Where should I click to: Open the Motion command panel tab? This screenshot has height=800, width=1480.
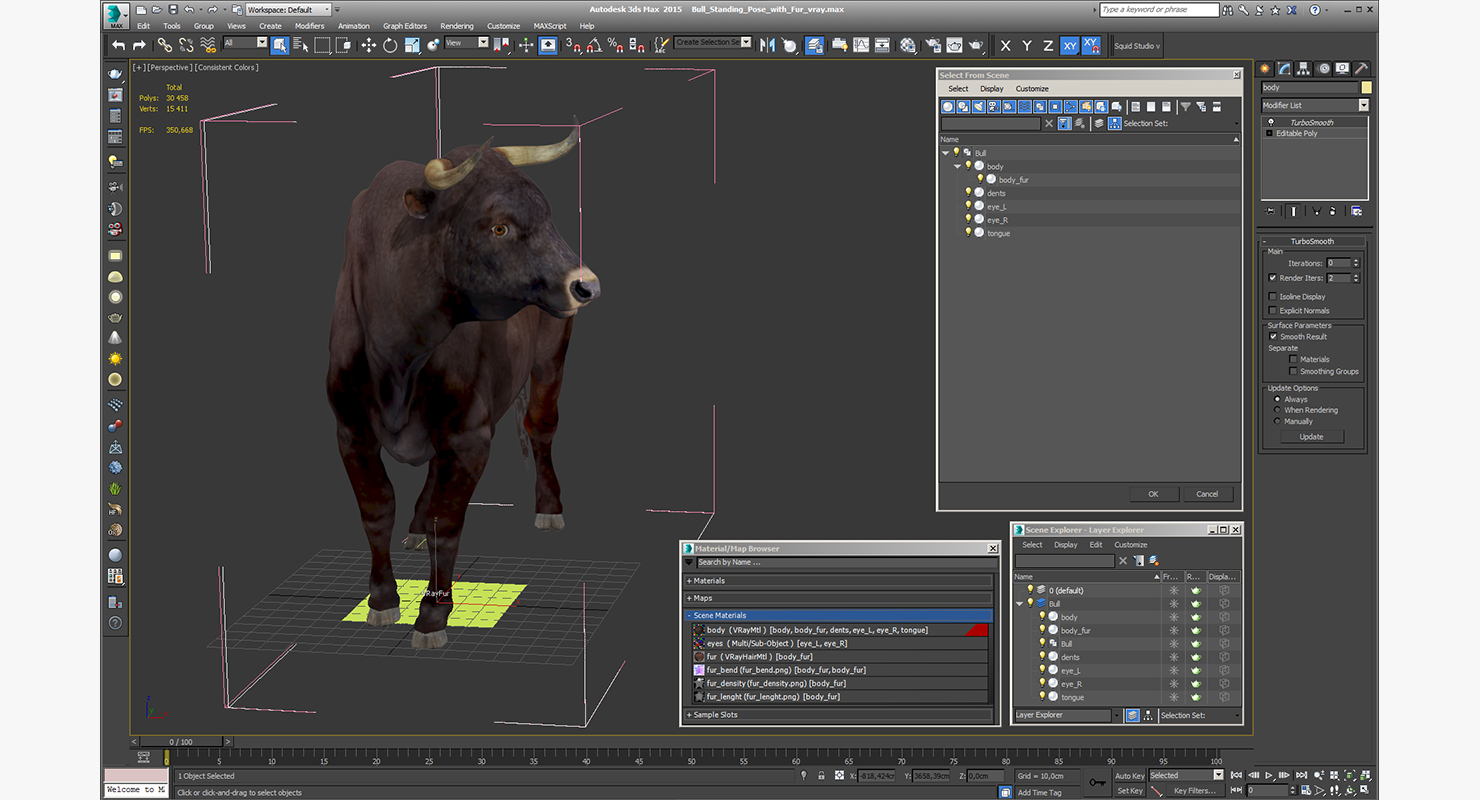(1324, 69)
